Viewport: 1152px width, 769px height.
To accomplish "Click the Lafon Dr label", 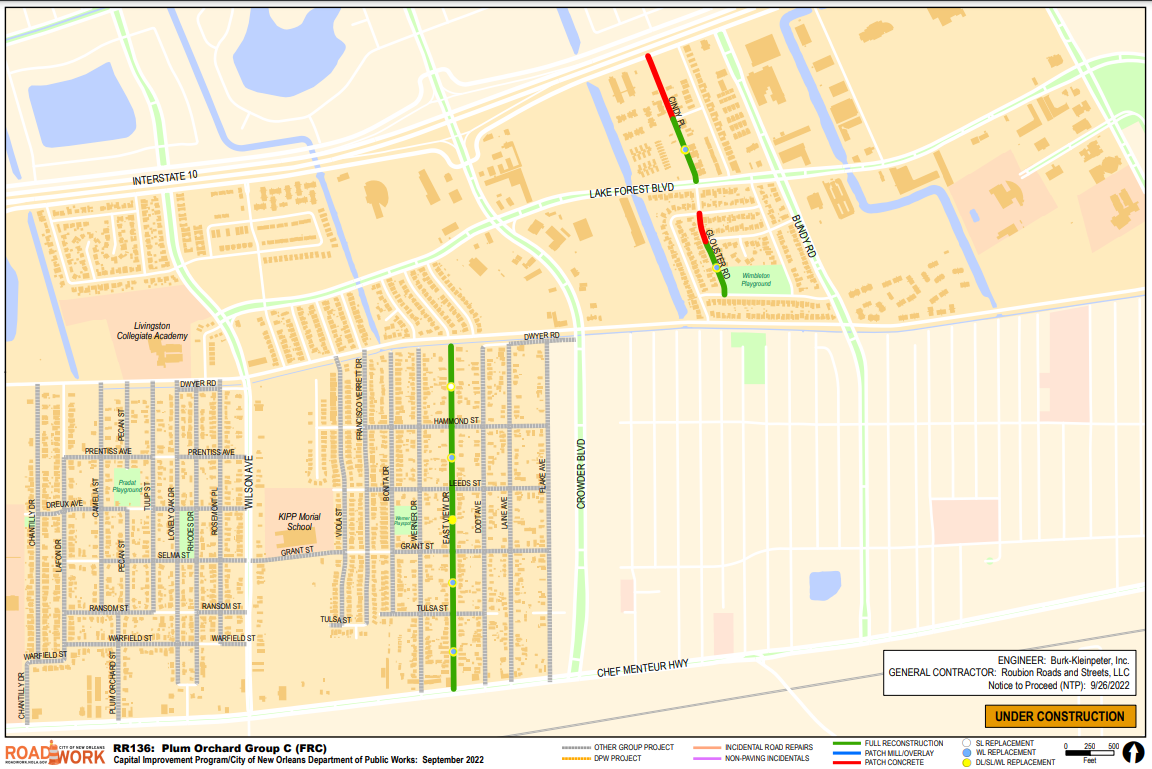I will (x=58, y=555).
